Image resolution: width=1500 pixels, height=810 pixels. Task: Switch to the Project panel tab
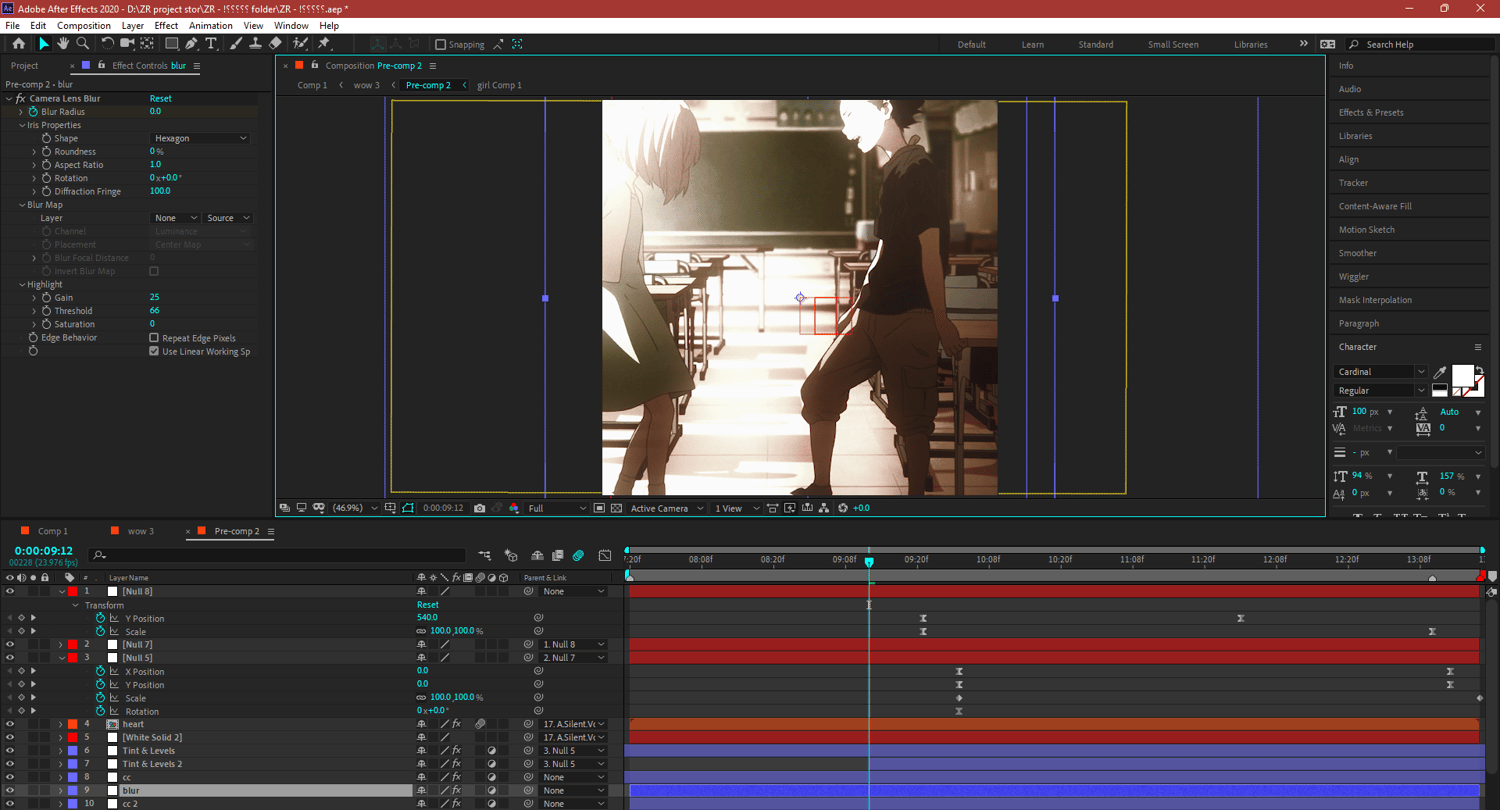(25, 66)
